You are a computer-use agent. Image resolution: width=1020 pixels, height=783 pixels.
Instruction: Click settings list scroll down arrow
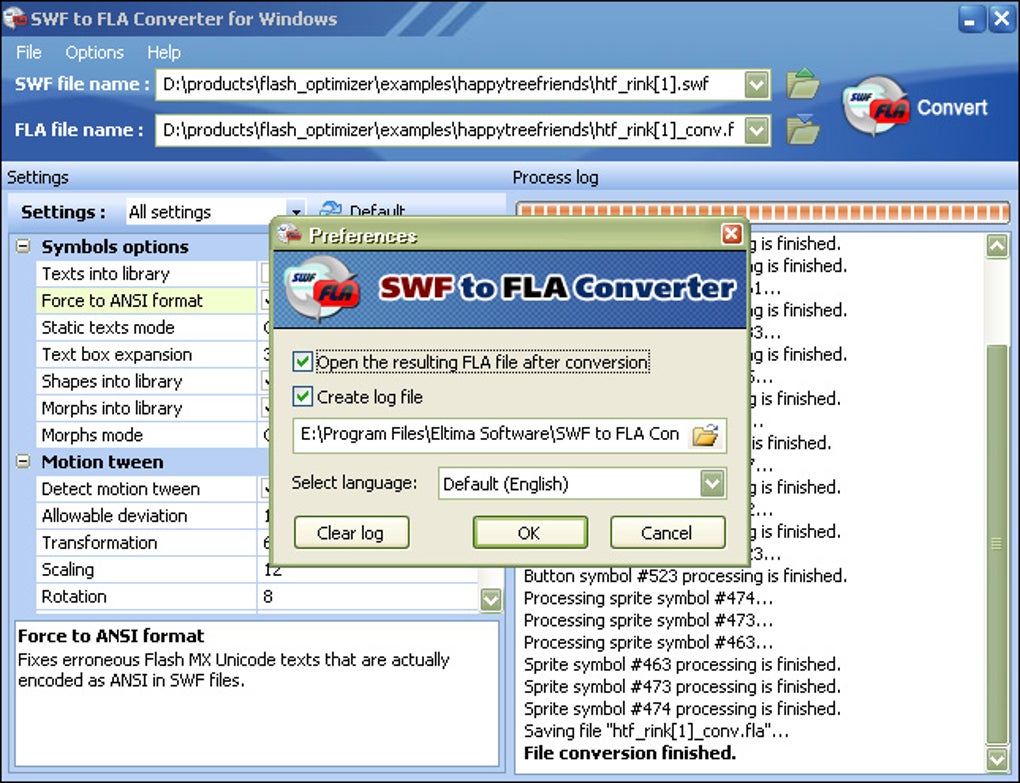click(x=490, y=599)
